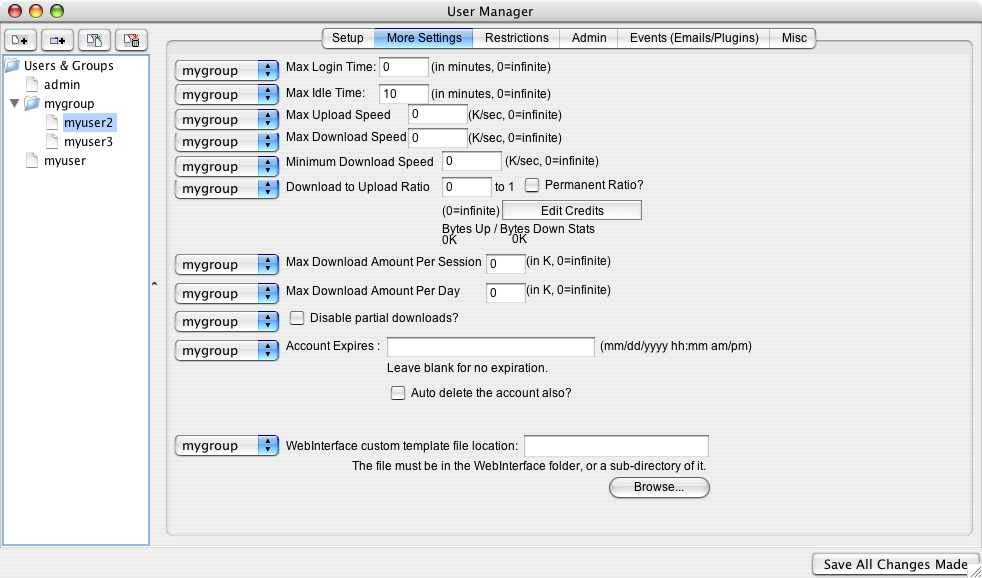The width and height of the screenshot is (982, 578).
Task: Click the mygroup folder icon in tree
Action: (32, 104)
